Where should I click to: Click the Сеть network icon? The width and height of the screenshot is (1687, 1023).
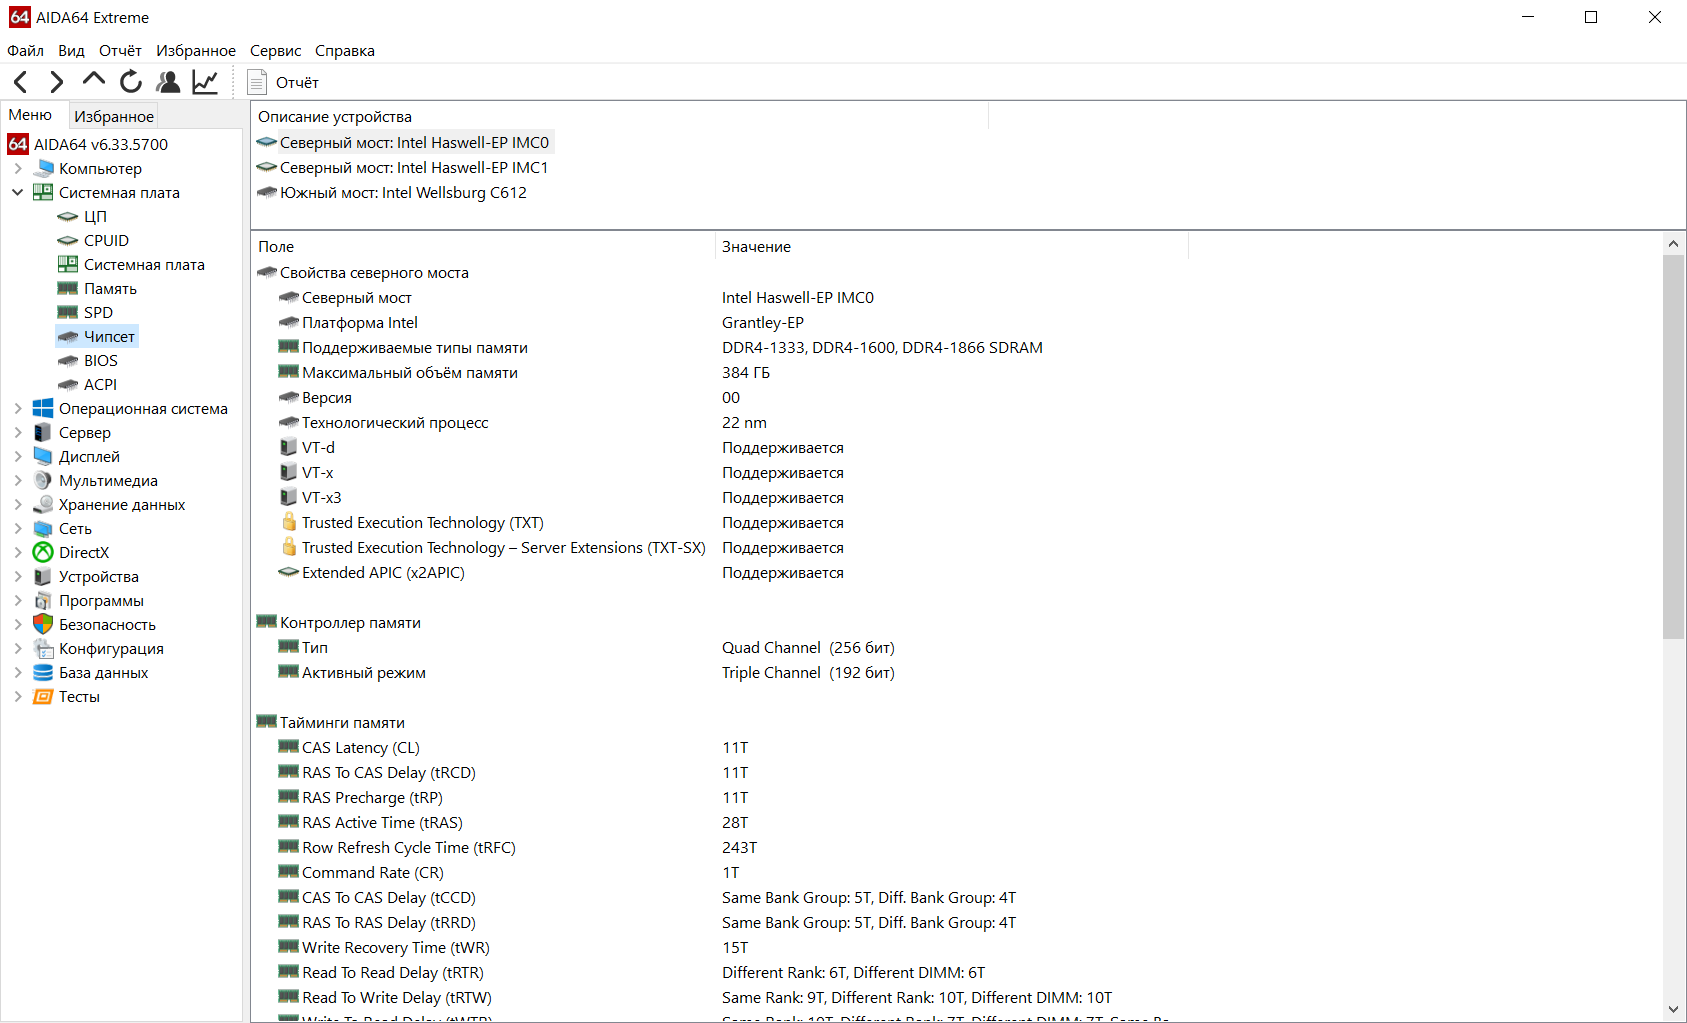pos(43,529)
